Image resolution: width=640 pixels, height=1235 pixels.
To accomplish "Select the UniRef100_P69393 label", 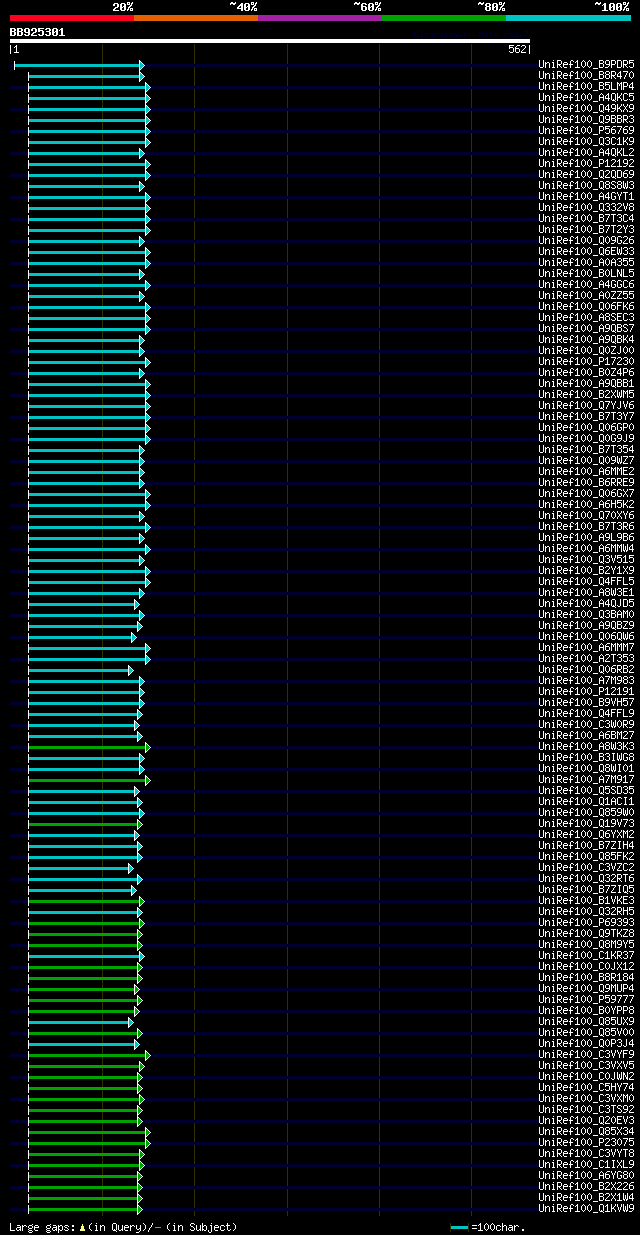I will coord(586,922).
